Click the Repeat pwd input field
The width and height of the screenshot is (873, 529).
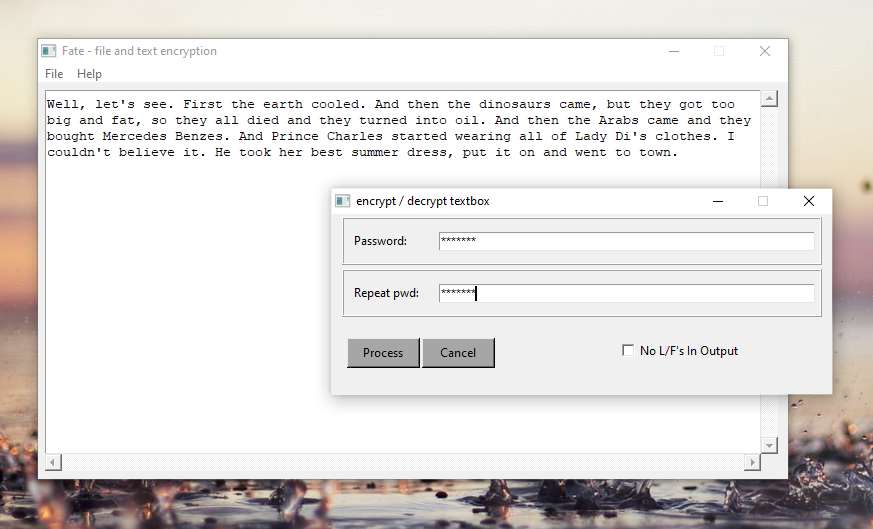pos(626,293)
